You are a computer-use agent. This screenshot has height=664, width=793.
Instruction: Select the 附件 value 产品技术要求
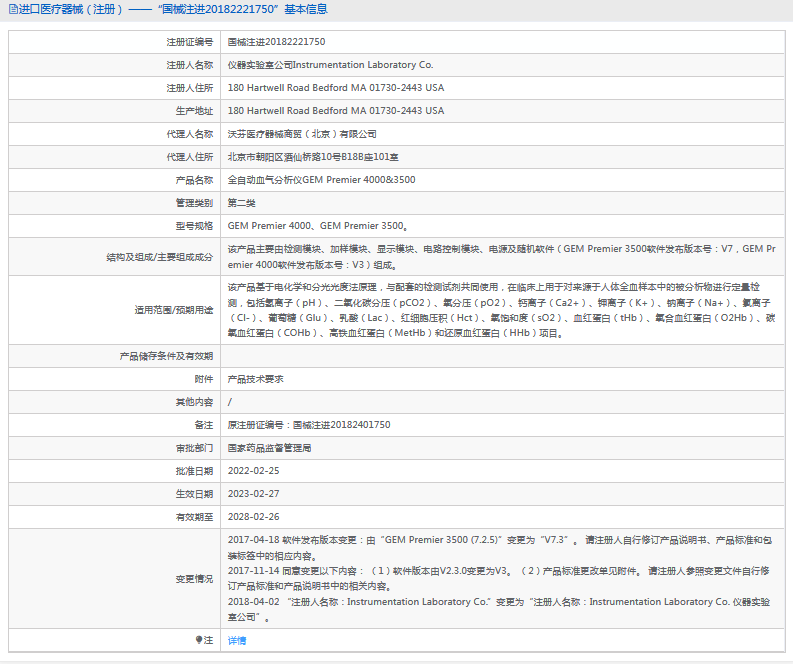pos(255,379)
